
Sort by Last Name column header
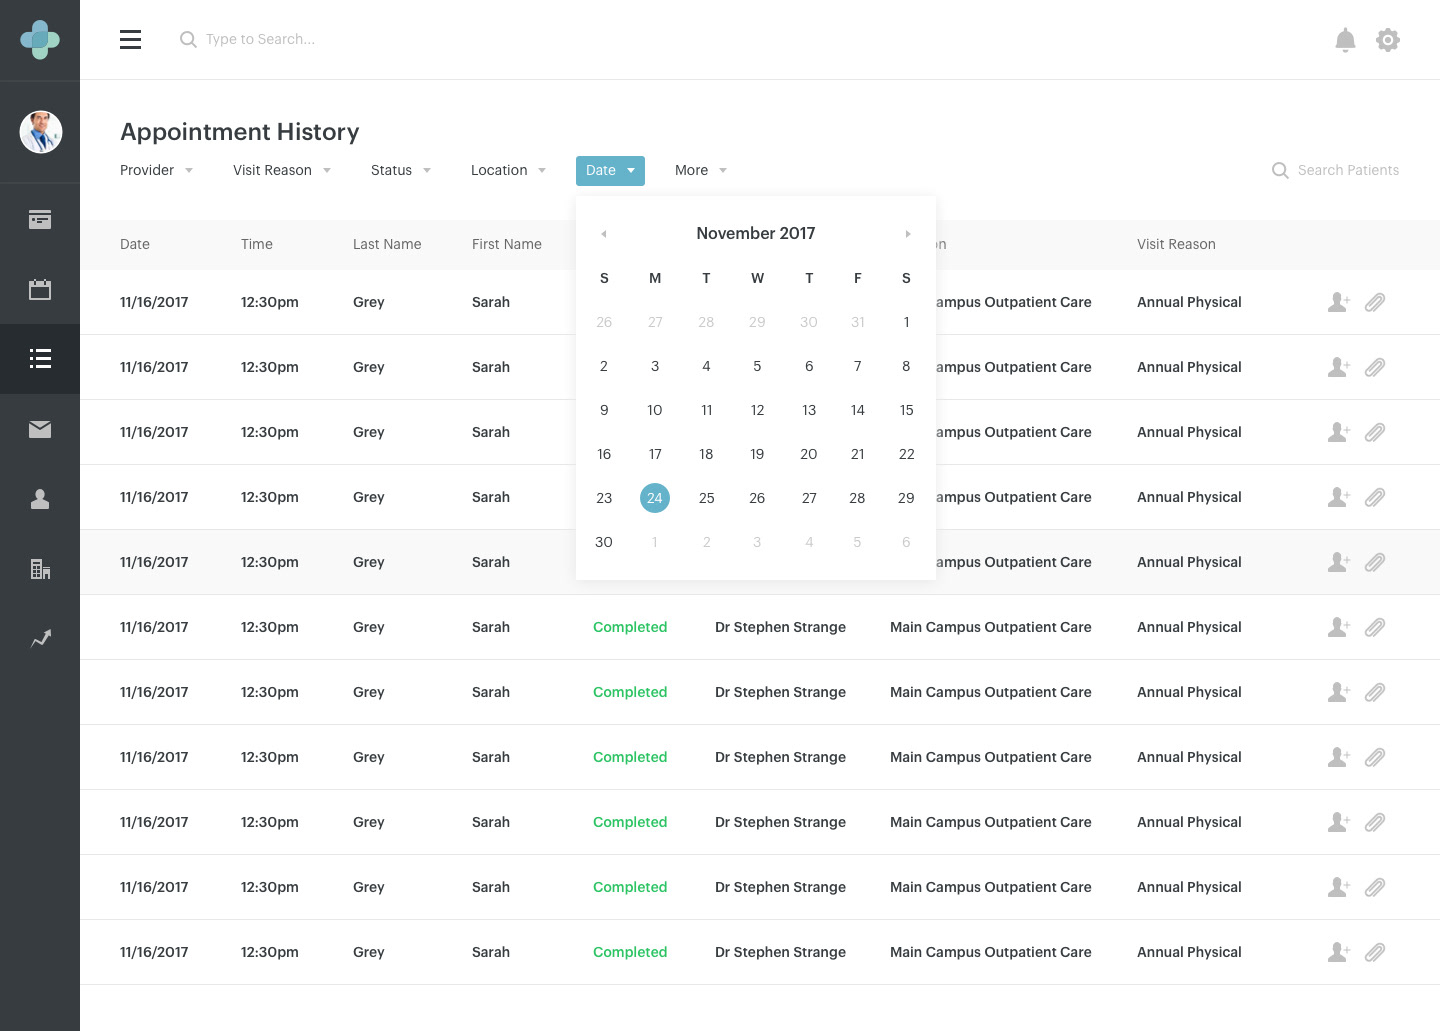(x=387, y=244)
